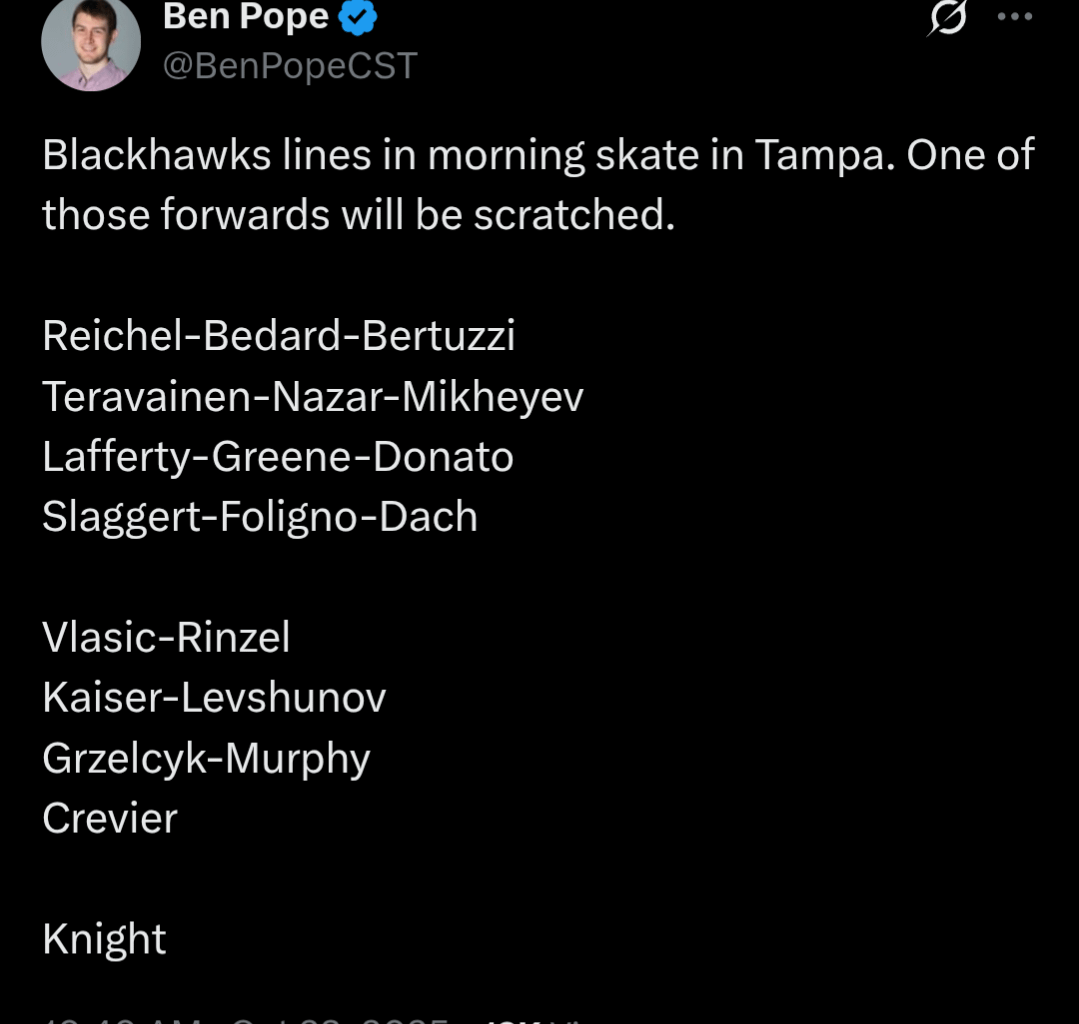The height and width of the screenshot is (1024, 1079).
Task: Click the Vlasic-Rinzel defensive pairing text
Action: click(x=166, y=637)
